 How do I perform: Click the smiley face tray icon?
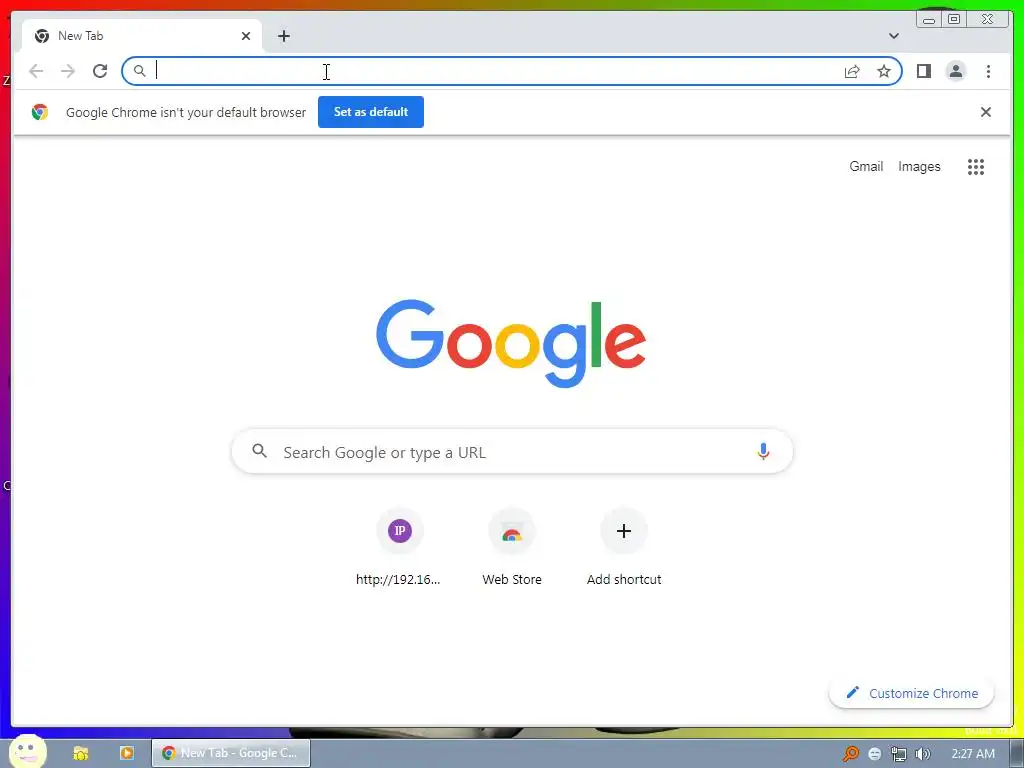pyautogui.click(x=874, y=754)
